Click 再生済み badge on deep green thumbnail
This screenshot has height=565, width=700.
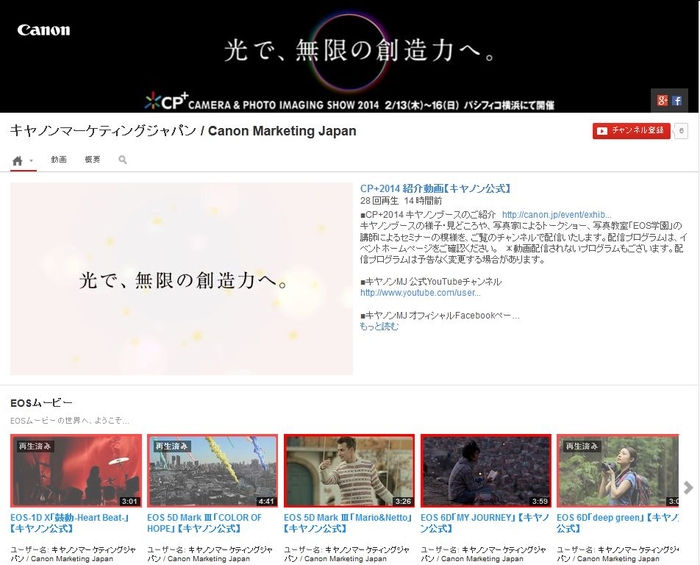coord(582,446)
